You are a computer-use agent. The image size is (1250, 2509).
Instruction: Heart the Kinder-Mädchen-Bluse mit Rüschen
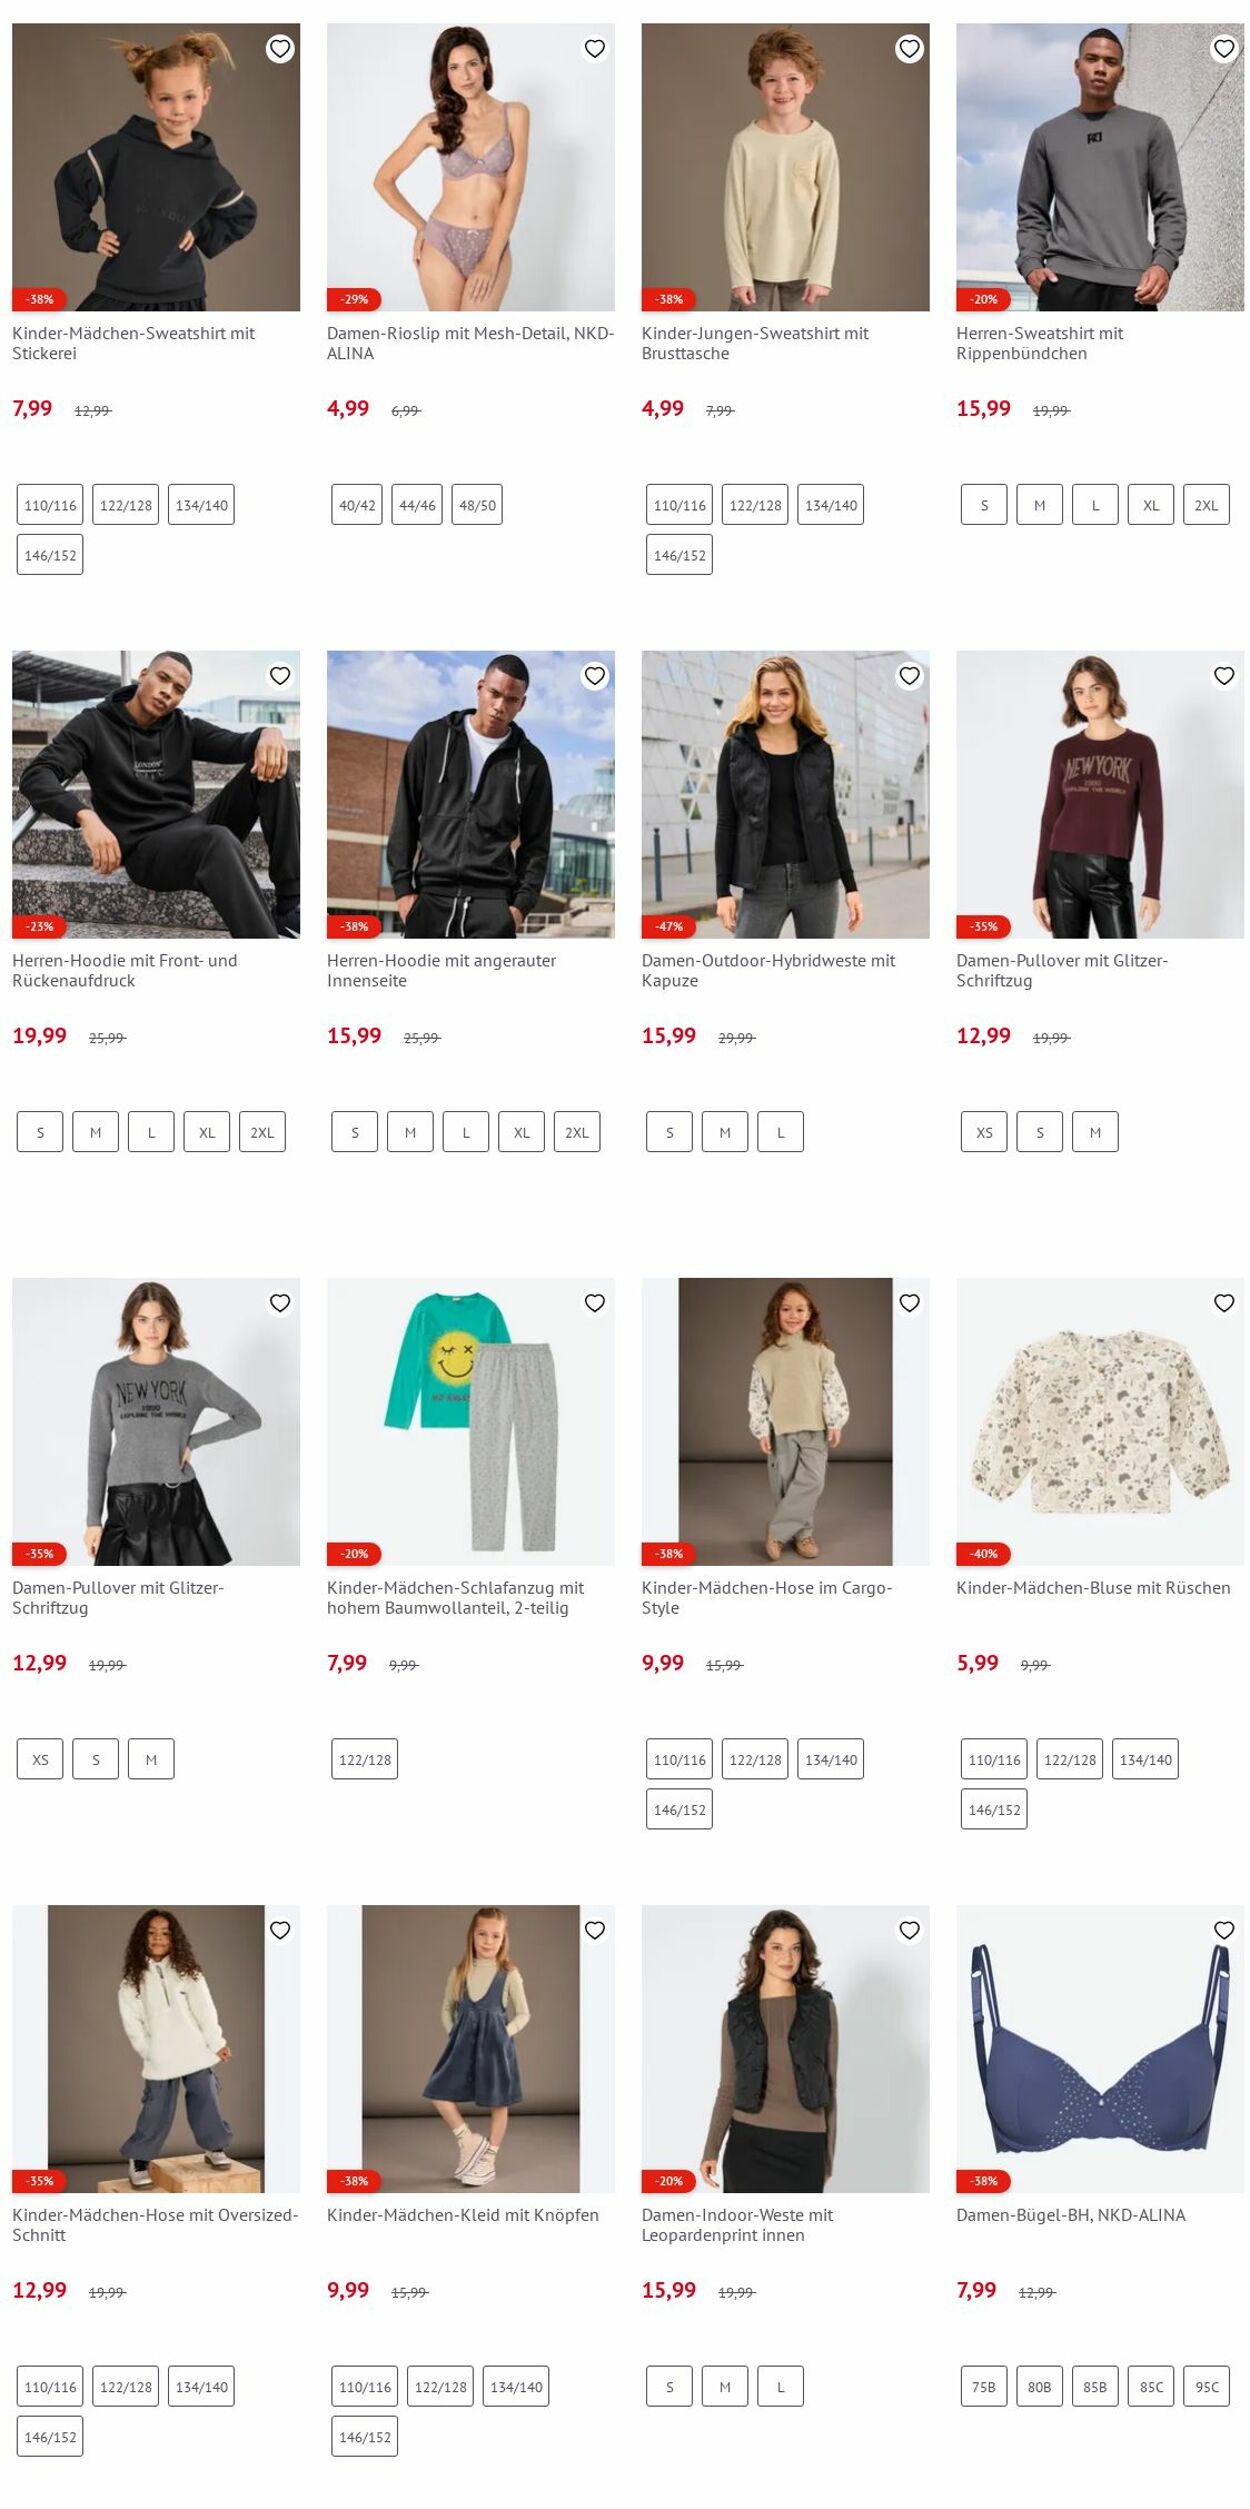click(1224, 1303)
